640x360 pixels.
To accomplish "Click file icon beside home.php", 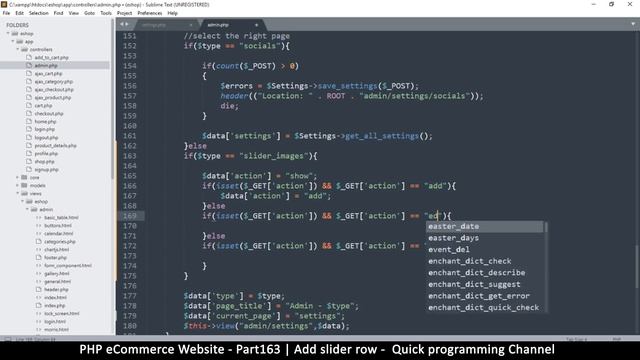I will (29, 122).
